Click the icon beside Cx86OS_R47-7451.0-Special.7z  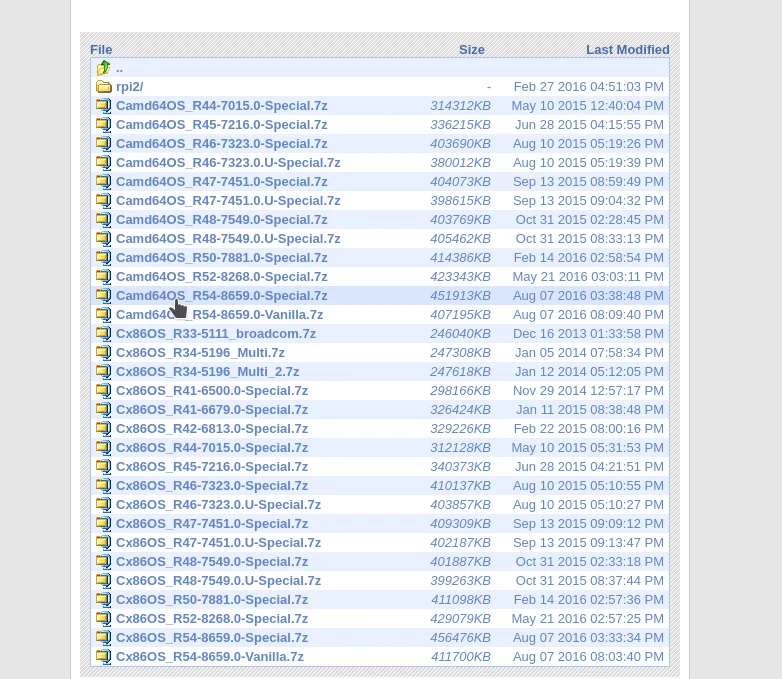104,524
